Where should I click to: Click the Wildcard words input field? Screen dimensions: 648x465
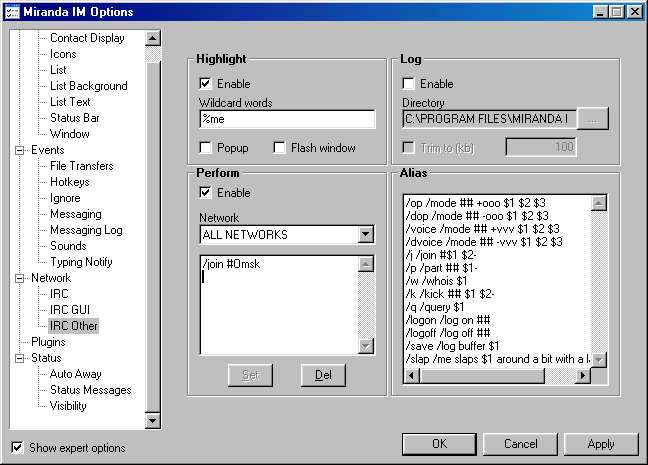287,119
